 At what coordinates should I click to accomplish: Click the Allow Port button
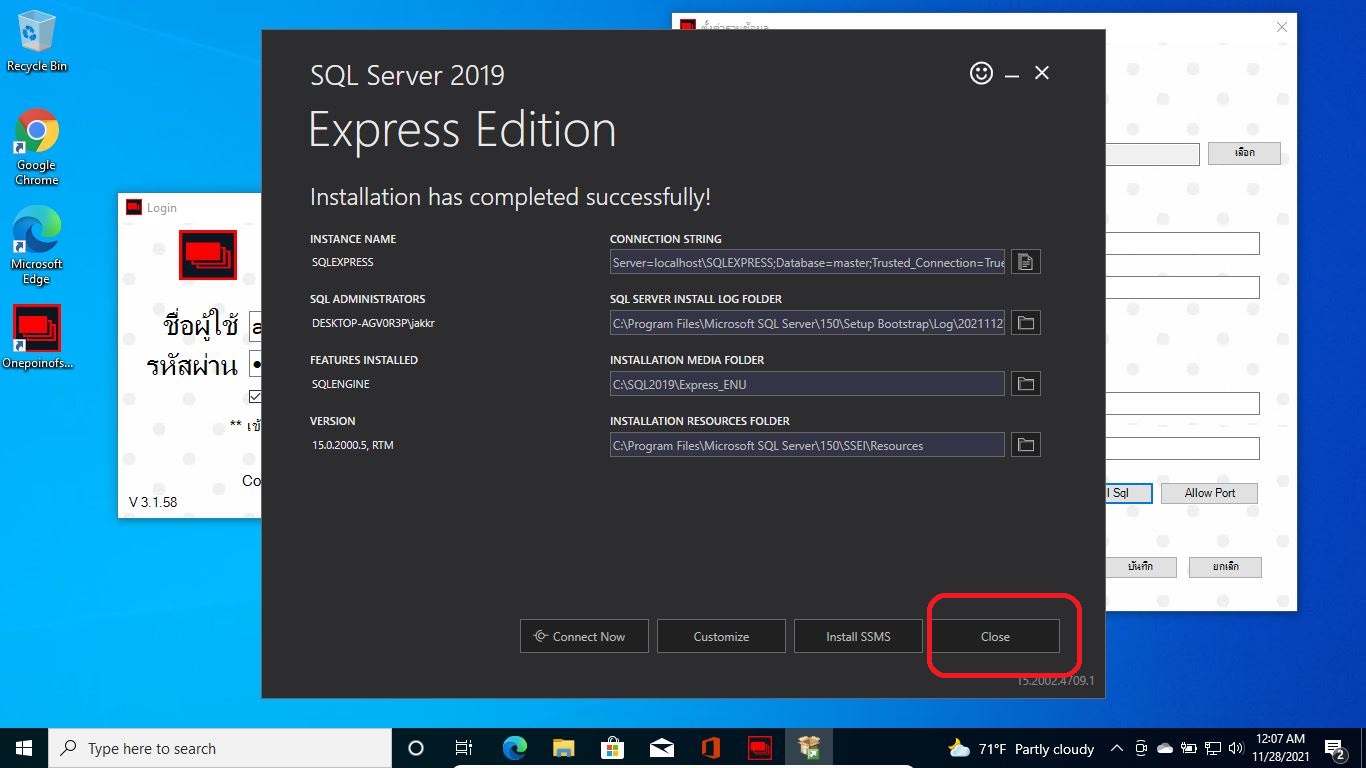[x=1209, y=493]
